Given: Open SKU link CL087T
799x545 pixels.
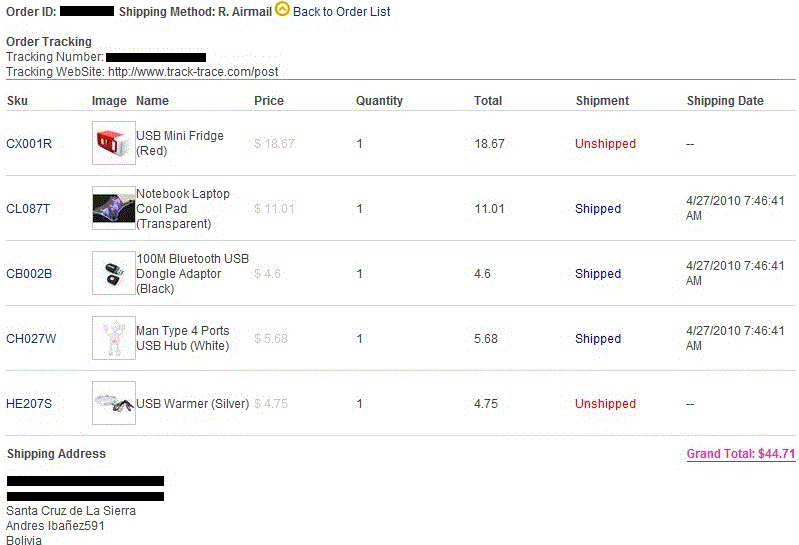Looking at the screenshot, I should (x=28, y=209).
